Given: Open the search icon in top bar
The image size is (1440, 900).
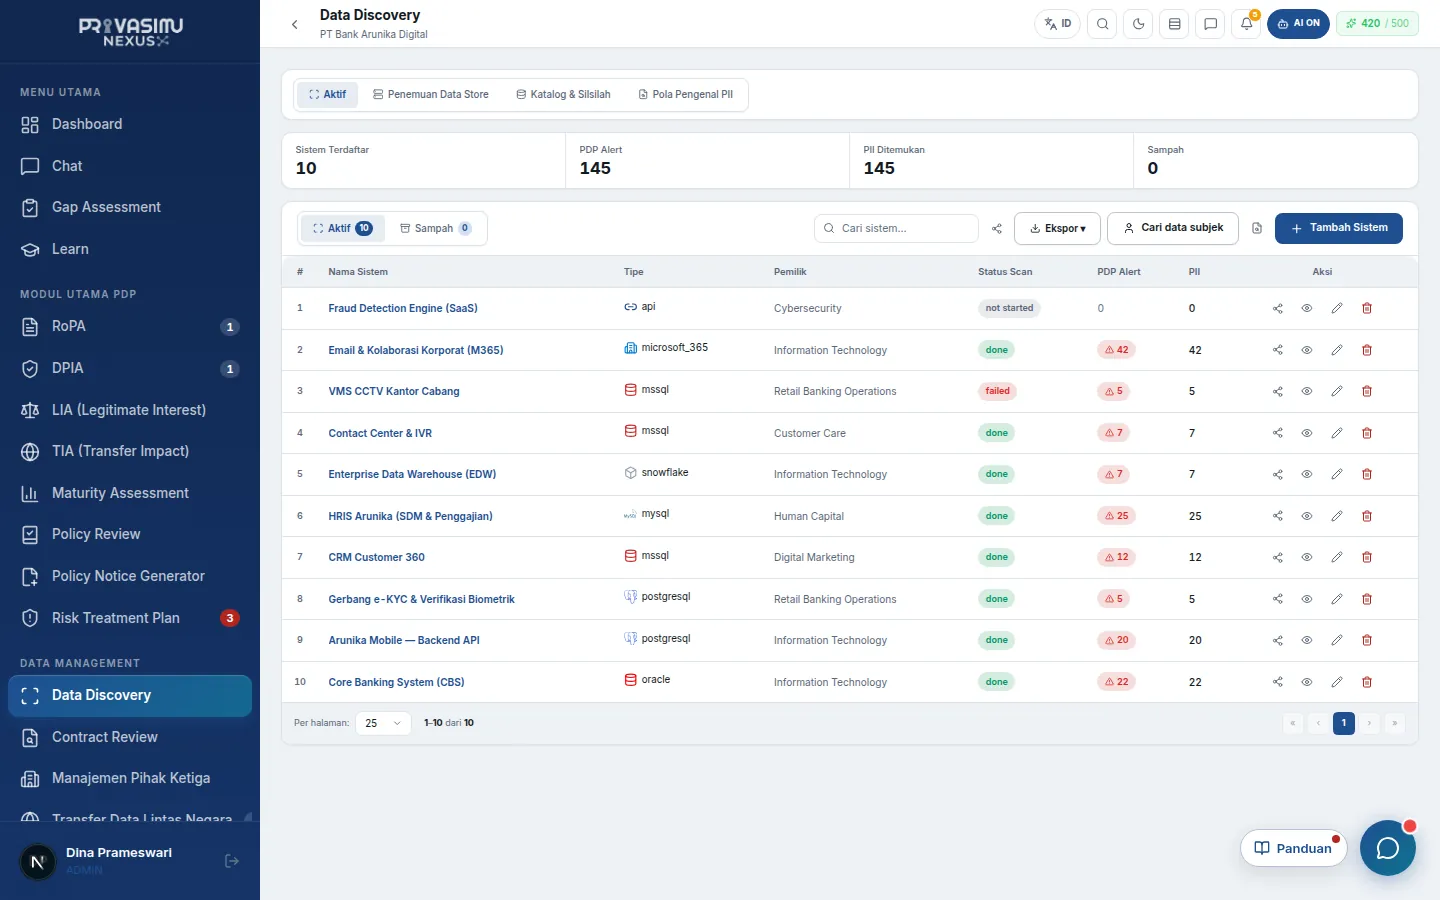Looking at the screenshot, I should 1102,24.
